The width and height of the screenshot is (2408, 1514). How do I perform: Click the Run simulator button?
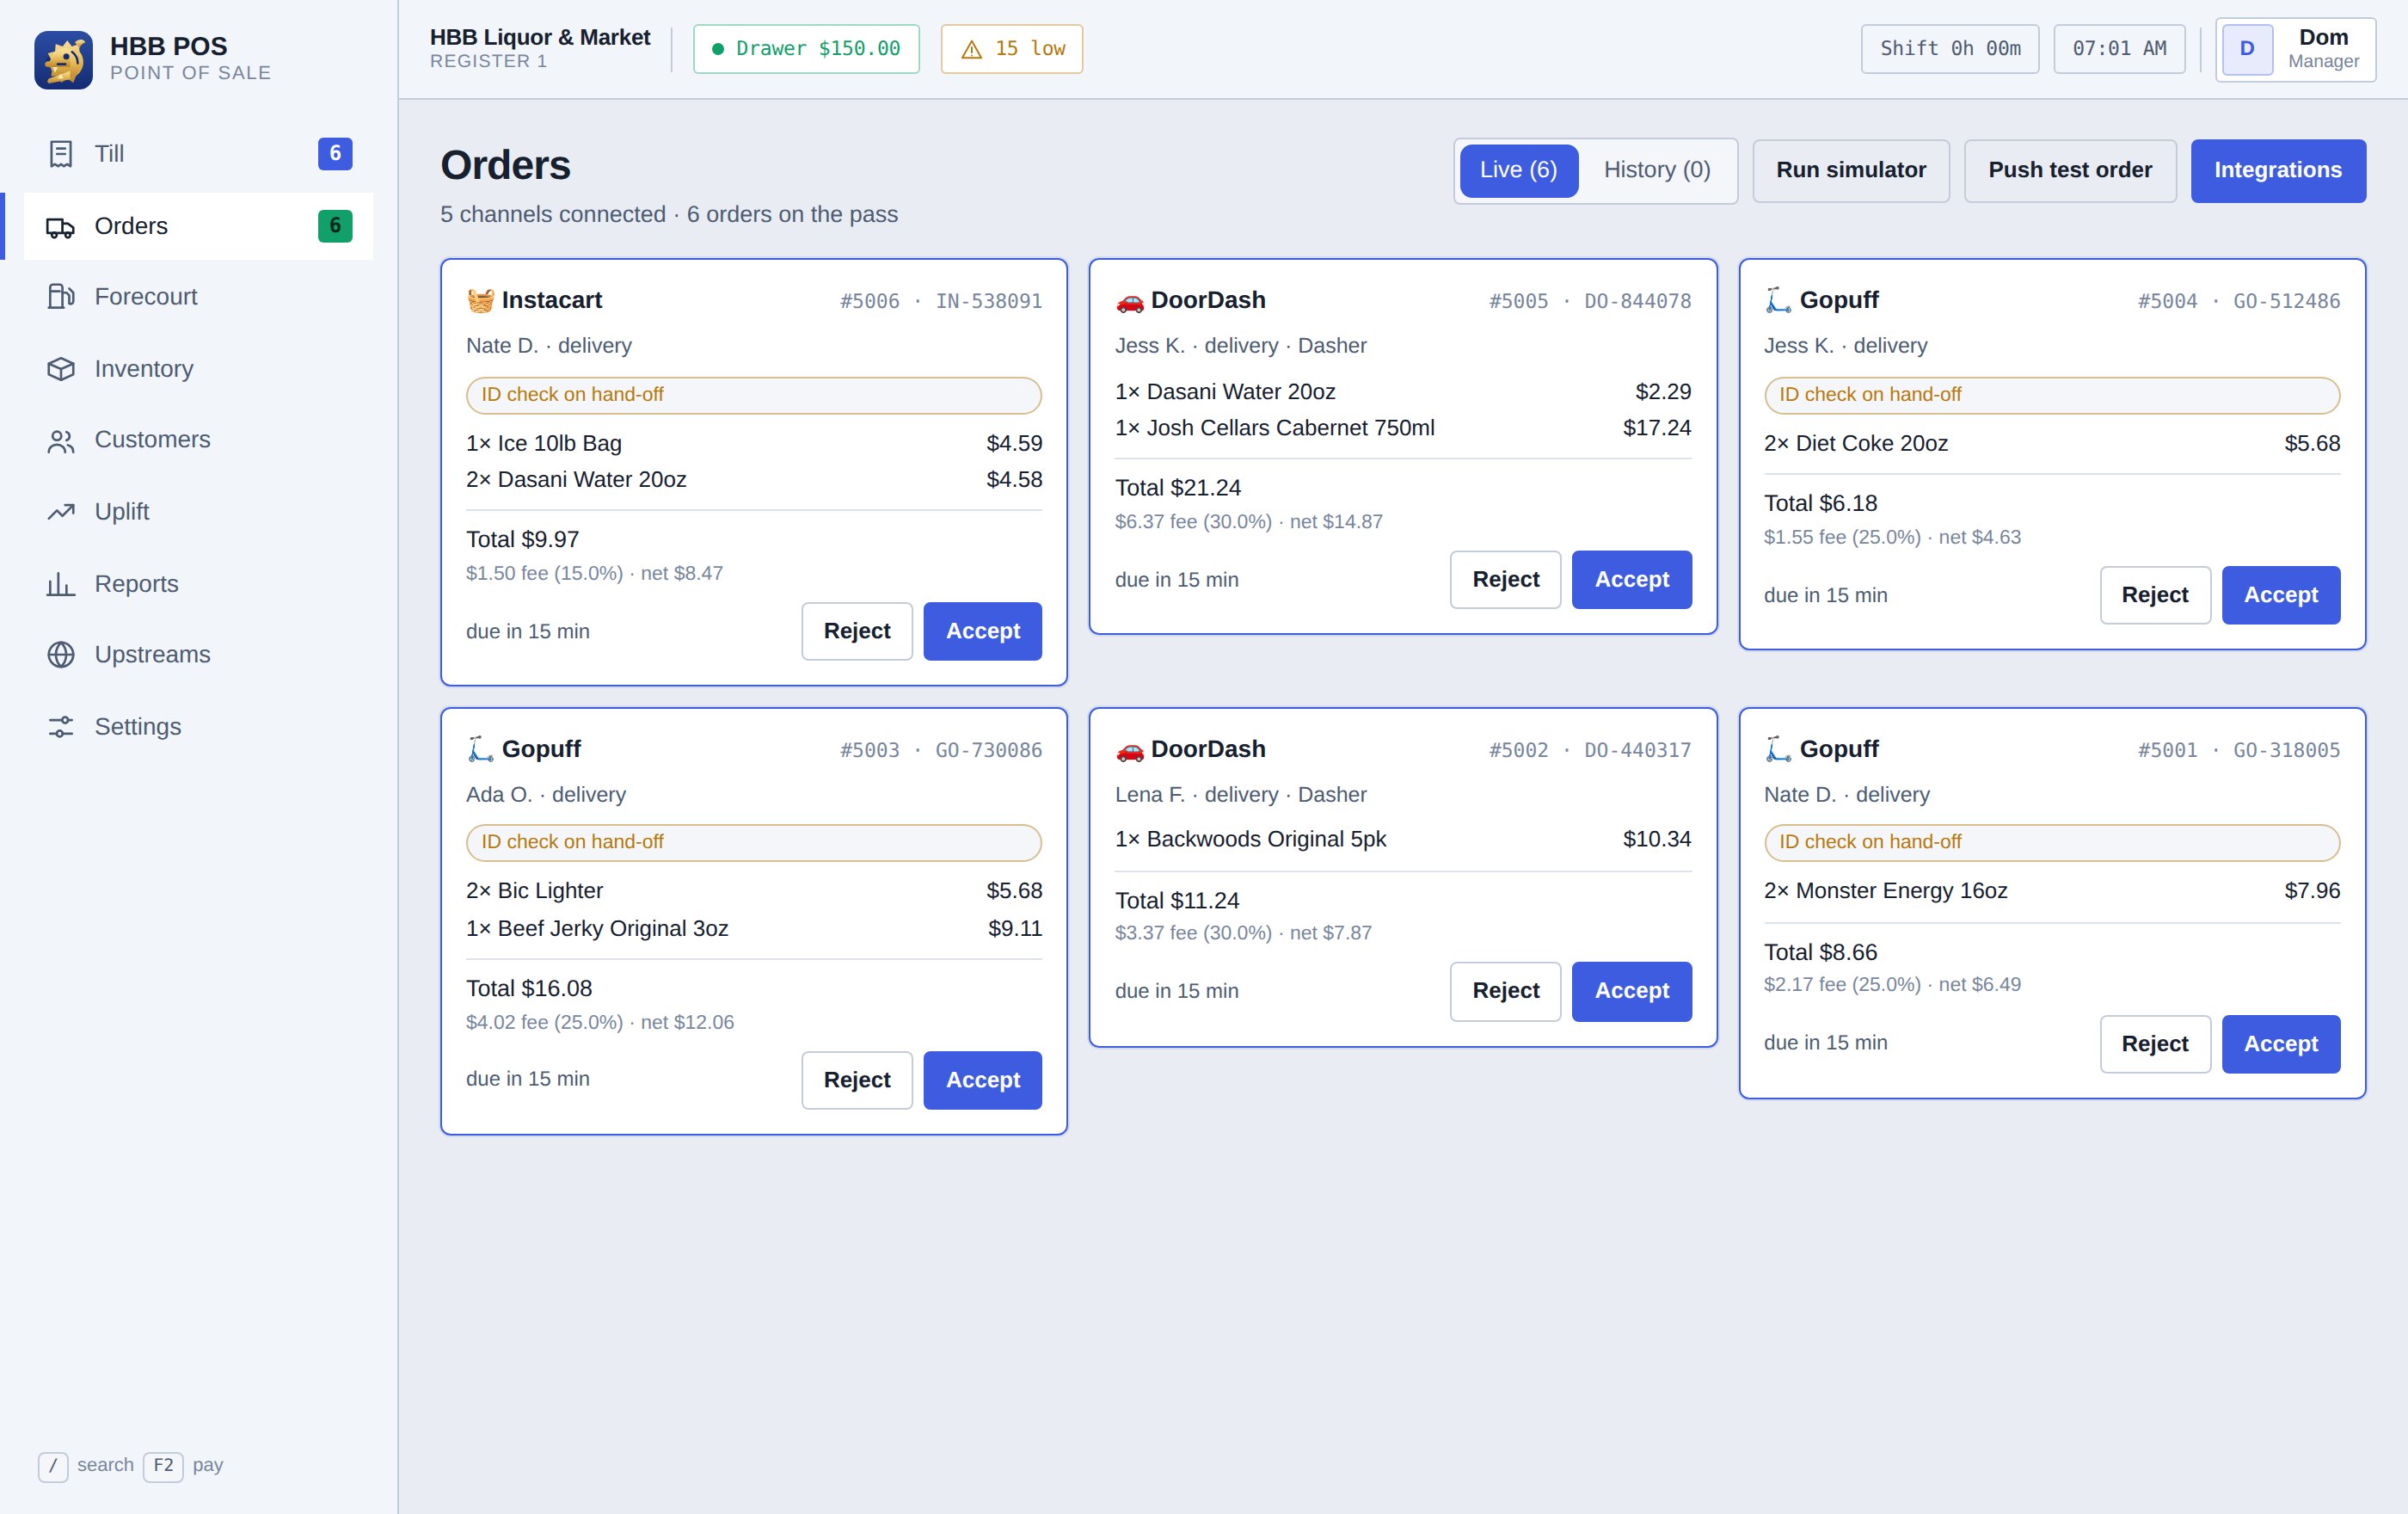[x=1851, y=170]
